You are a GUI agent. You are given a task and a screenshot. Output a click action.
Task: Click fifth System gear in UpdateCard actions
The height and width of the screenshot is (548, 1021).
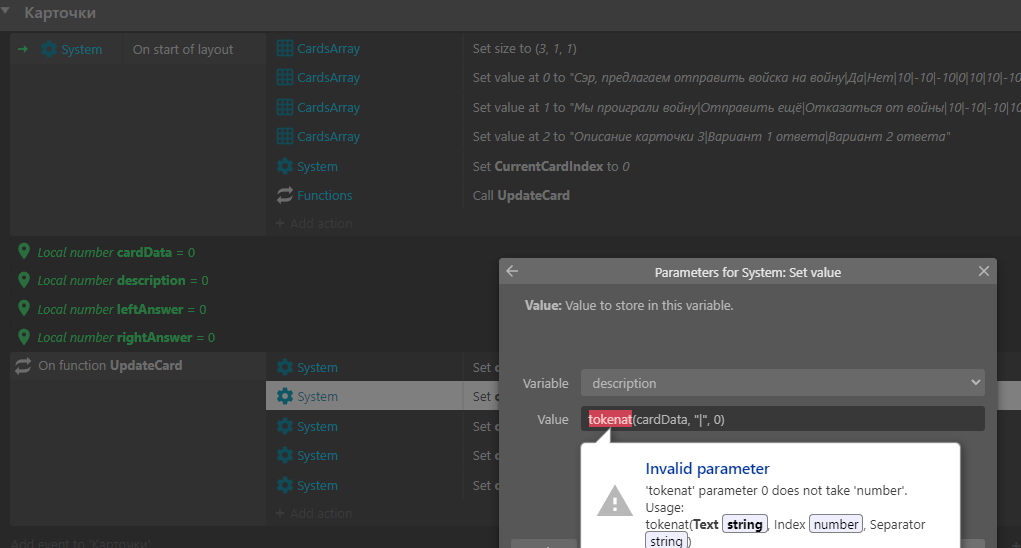(285, 486)
